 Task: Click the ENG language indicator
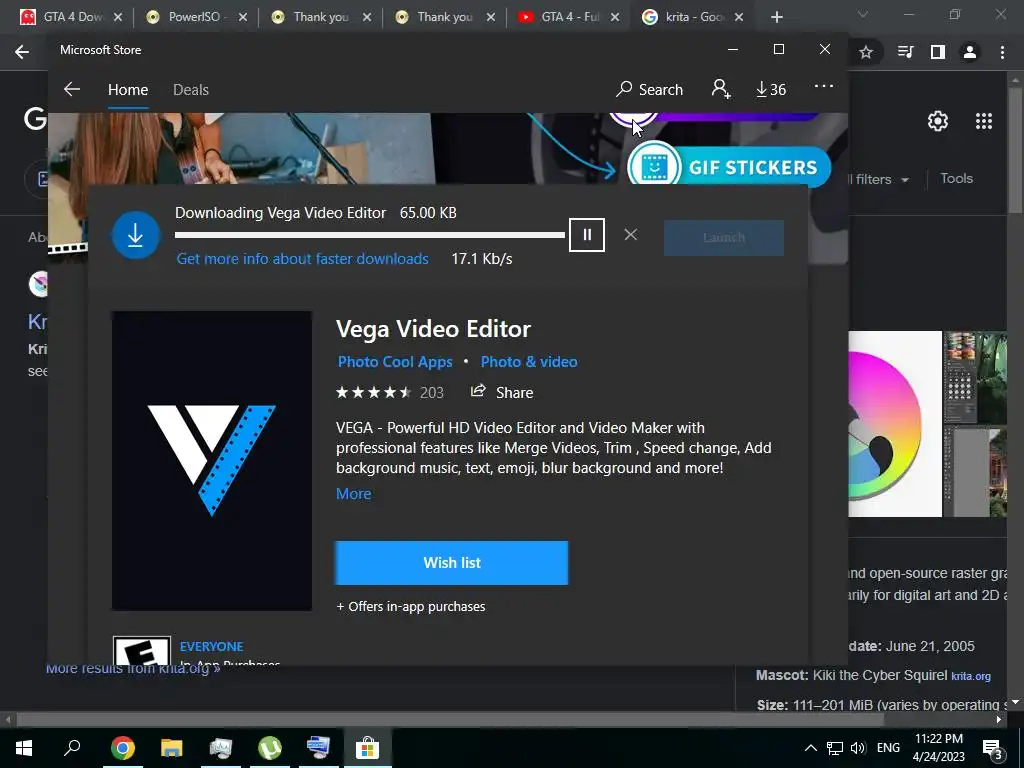tap(888, 748)
